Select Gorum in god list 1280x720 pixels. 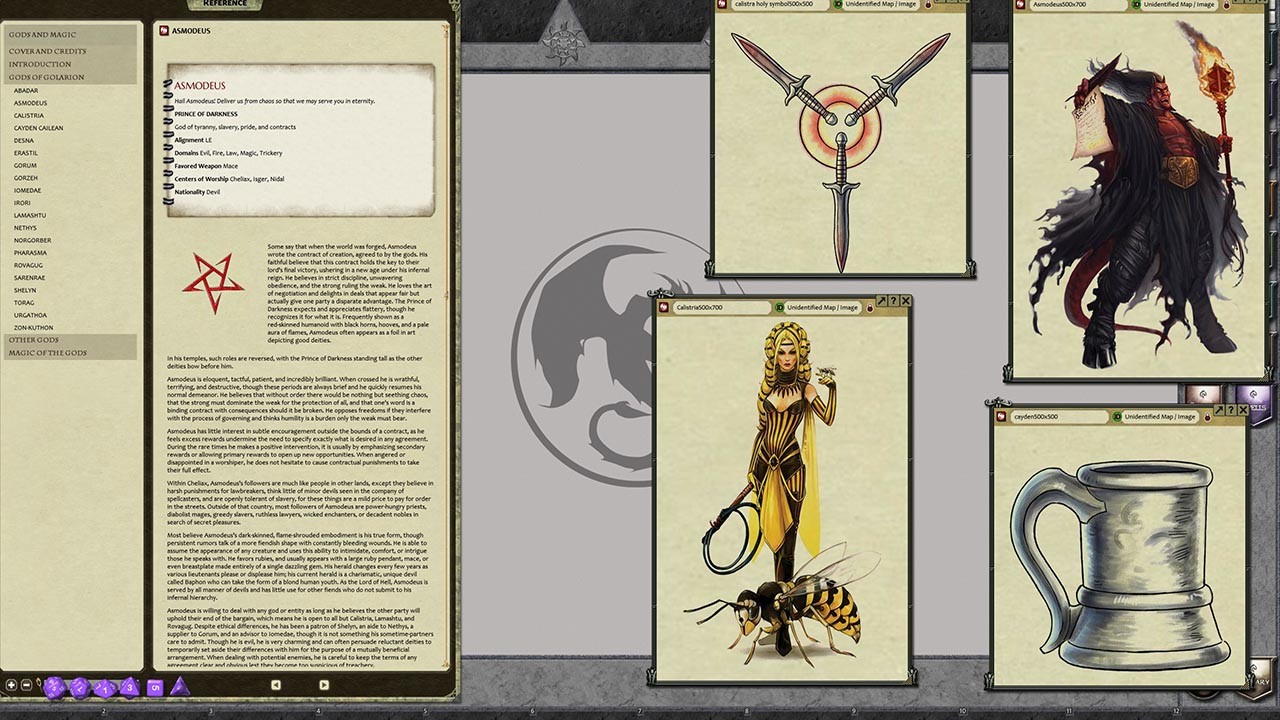coord(25,165)
